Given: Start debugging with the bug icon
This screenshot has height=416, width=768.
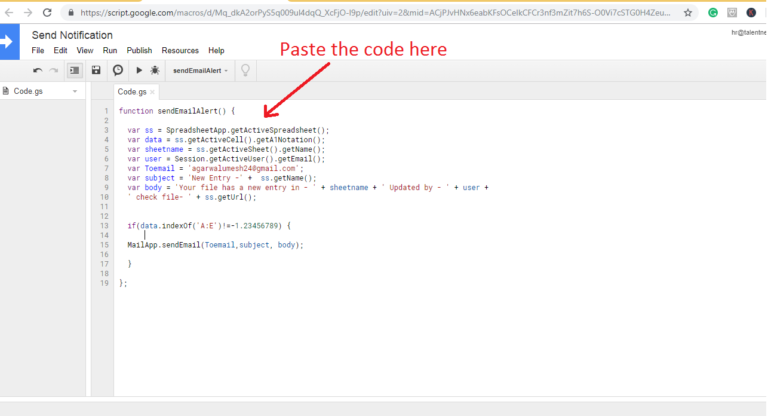Looking at the screenshot, I should (154, 71).
